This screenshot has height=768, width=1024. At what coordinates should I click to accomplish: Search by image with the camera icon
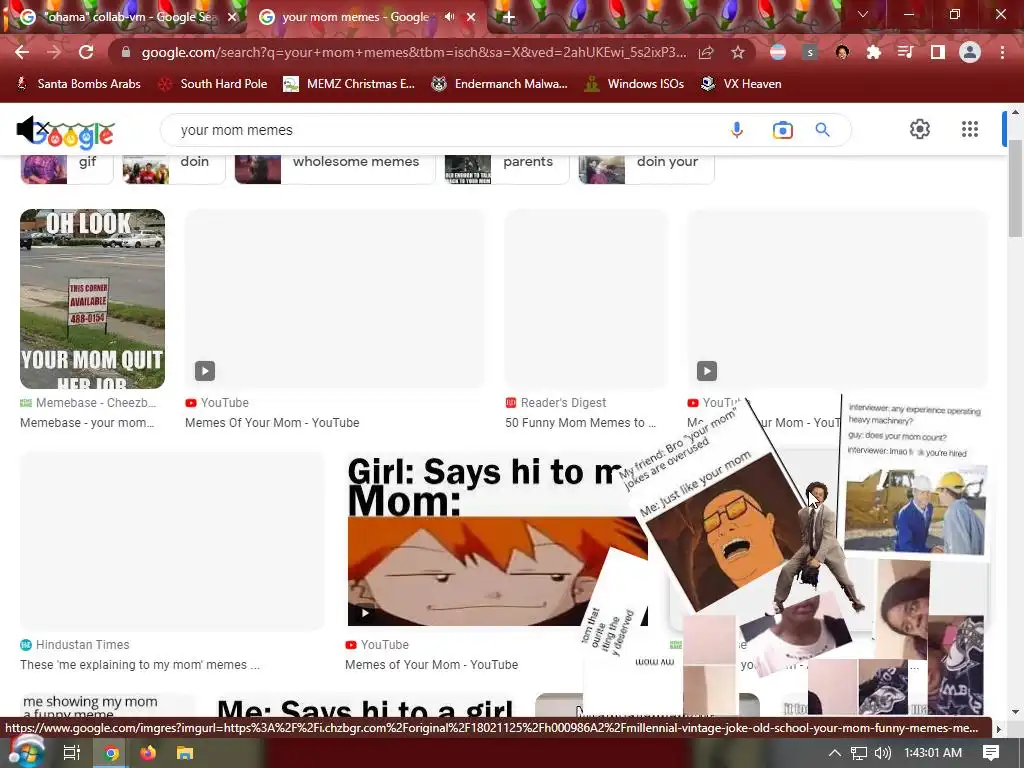point(782,130)
